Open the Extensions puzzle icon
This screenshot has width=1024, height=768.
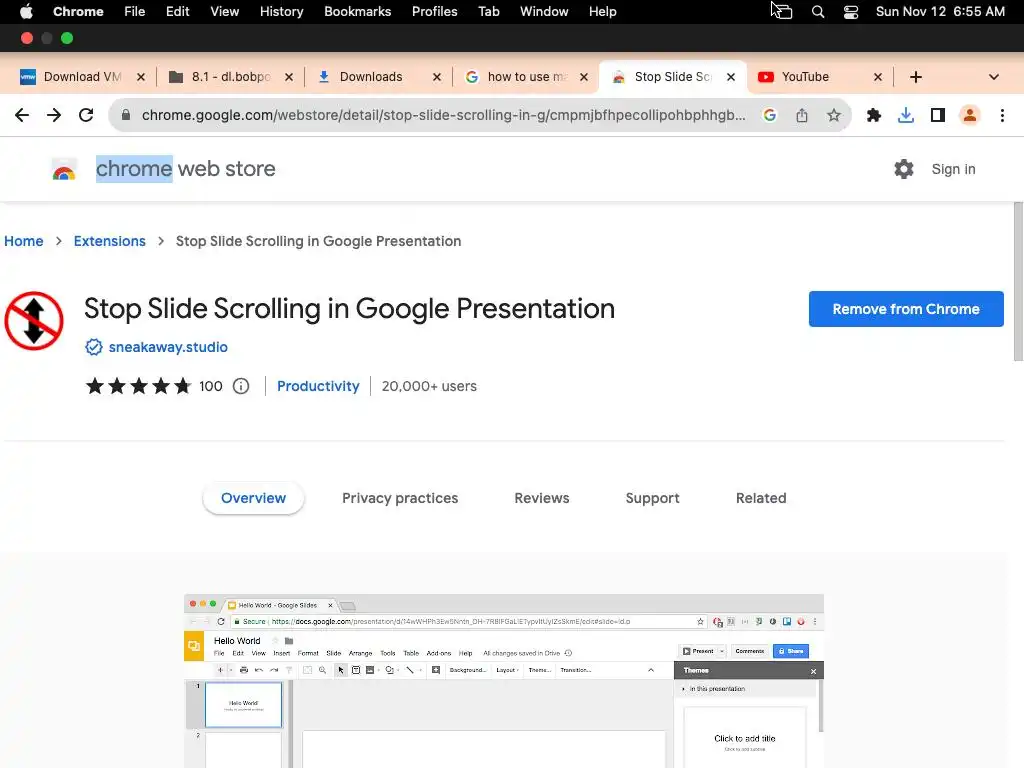coord(874,116)
